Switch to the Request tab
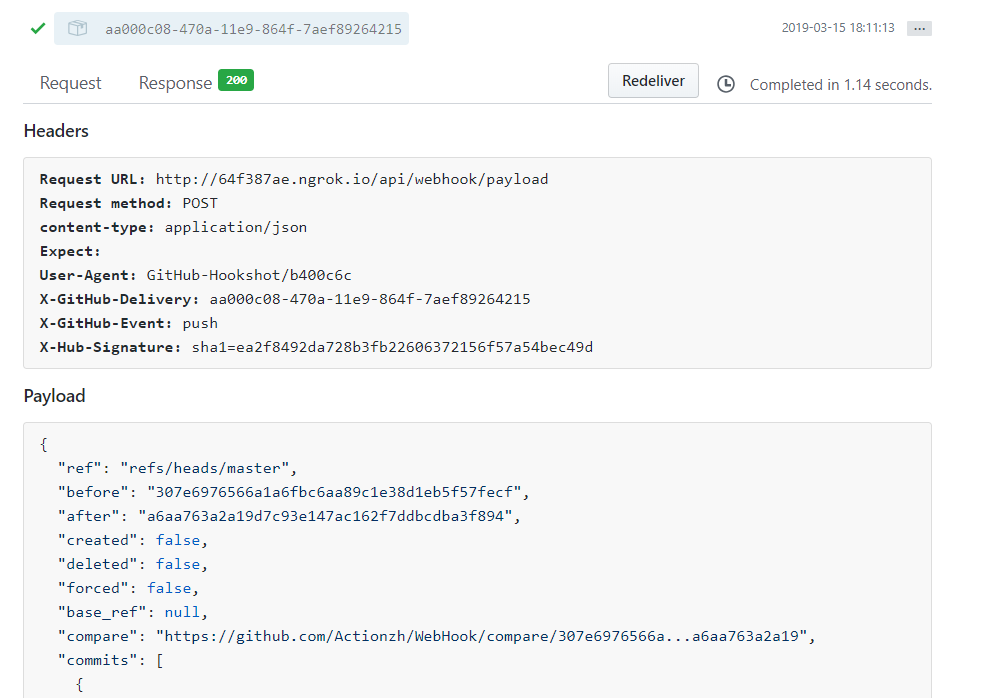Viewport: 988px width, 698px height. coord(70,83)
